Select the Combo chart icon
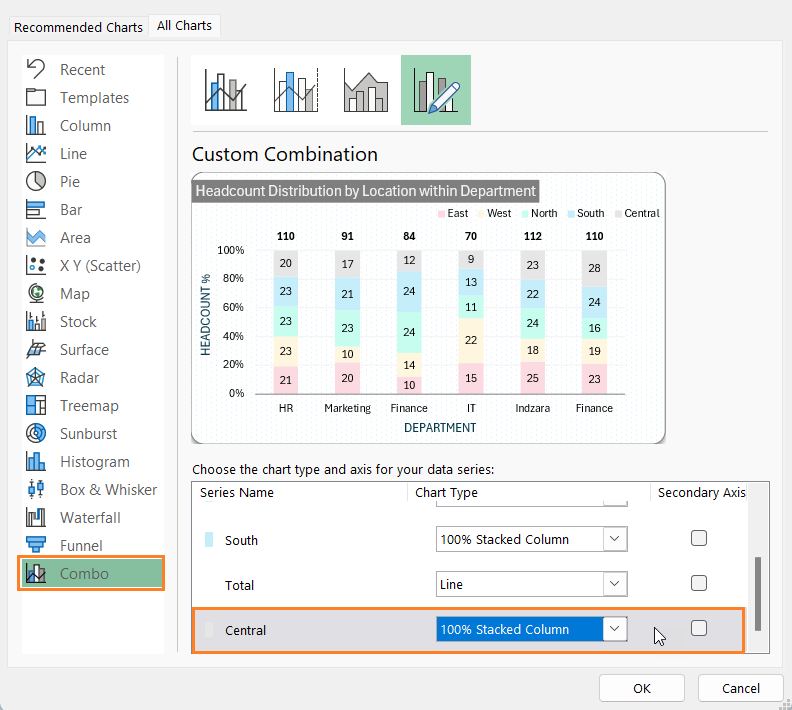This screenshot has width=792, height=710. pos(36,573)
